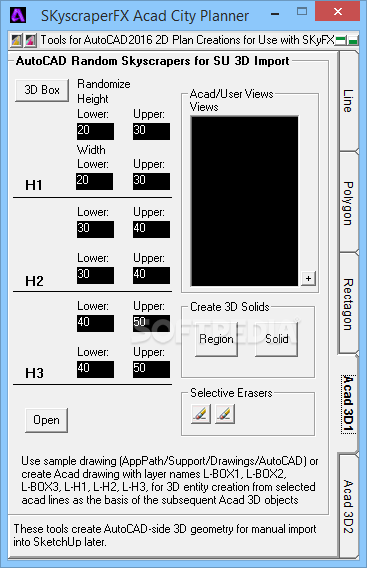Image resolution: width=367 pixels, height=568 pixels.
Task: Click the second small pink toolbar icon beside 'Tools for'
Action: click(30, 40)
